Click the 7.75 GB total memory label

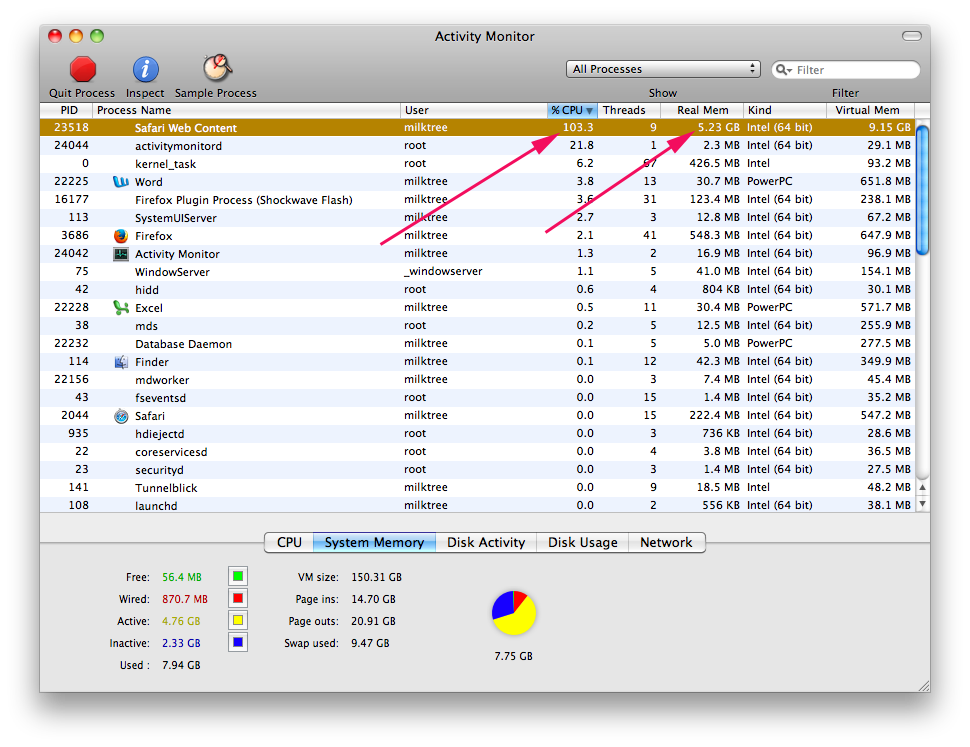[513, 656]
